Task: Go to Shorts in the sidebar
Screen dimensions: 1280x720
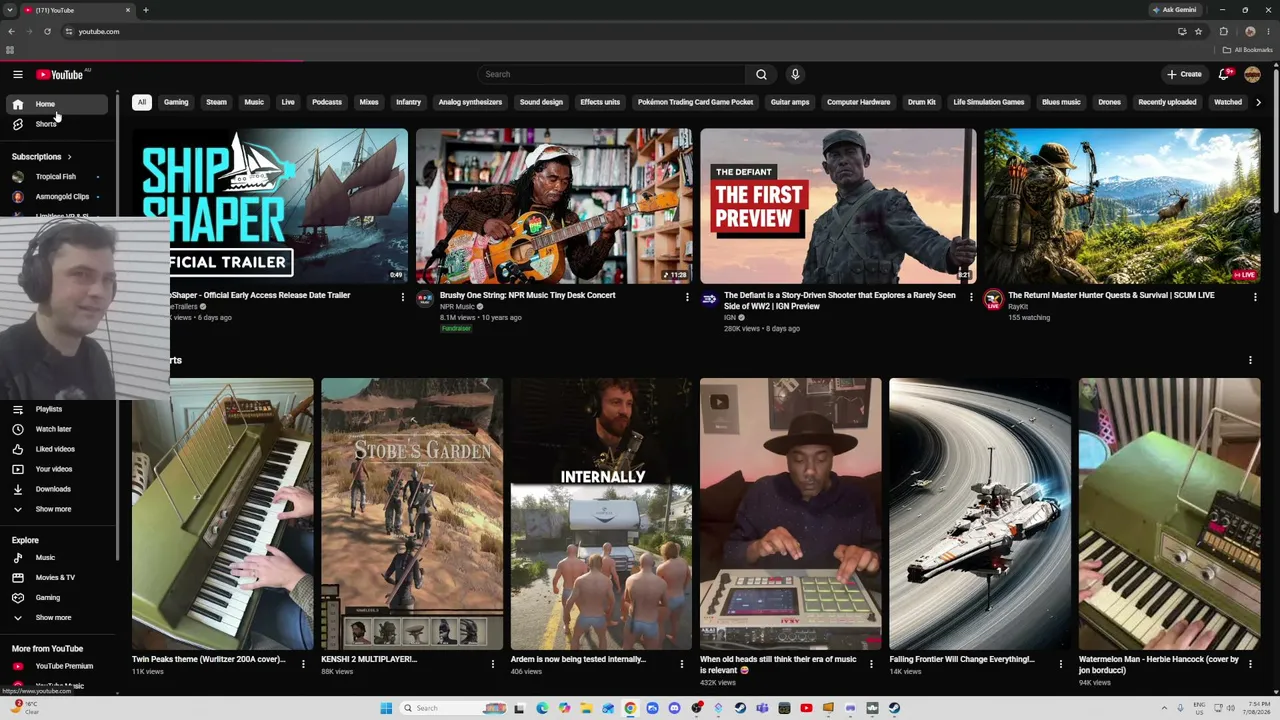Action: 55,124
